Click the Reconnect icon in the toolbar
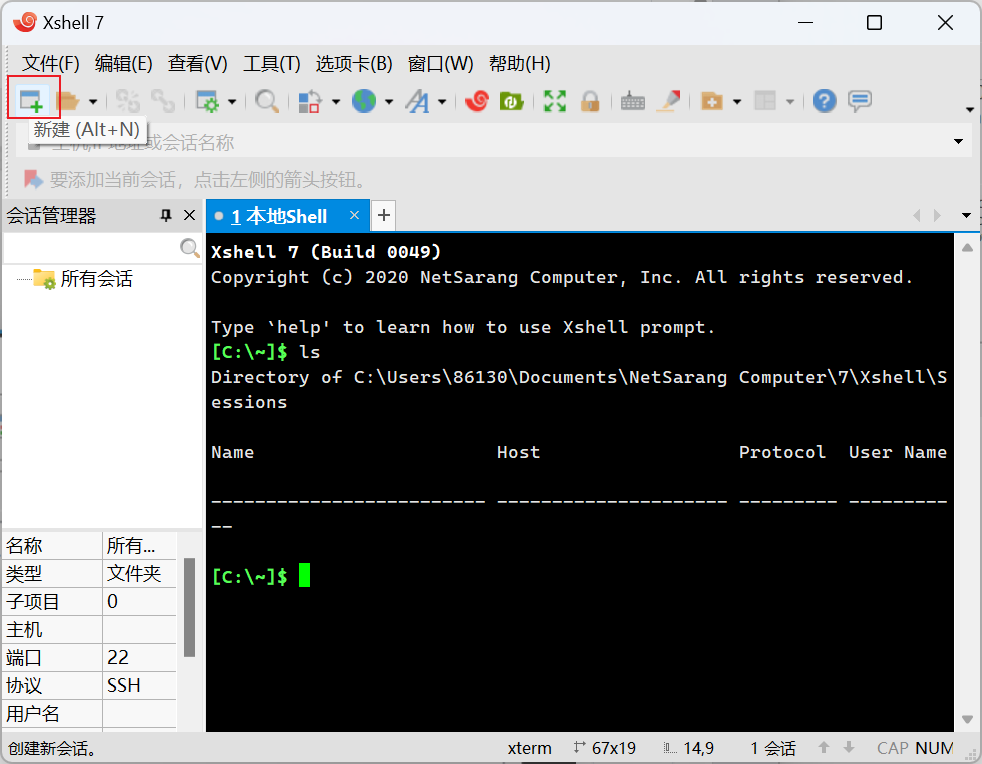The image size is (982, 764). pos(163,100)
